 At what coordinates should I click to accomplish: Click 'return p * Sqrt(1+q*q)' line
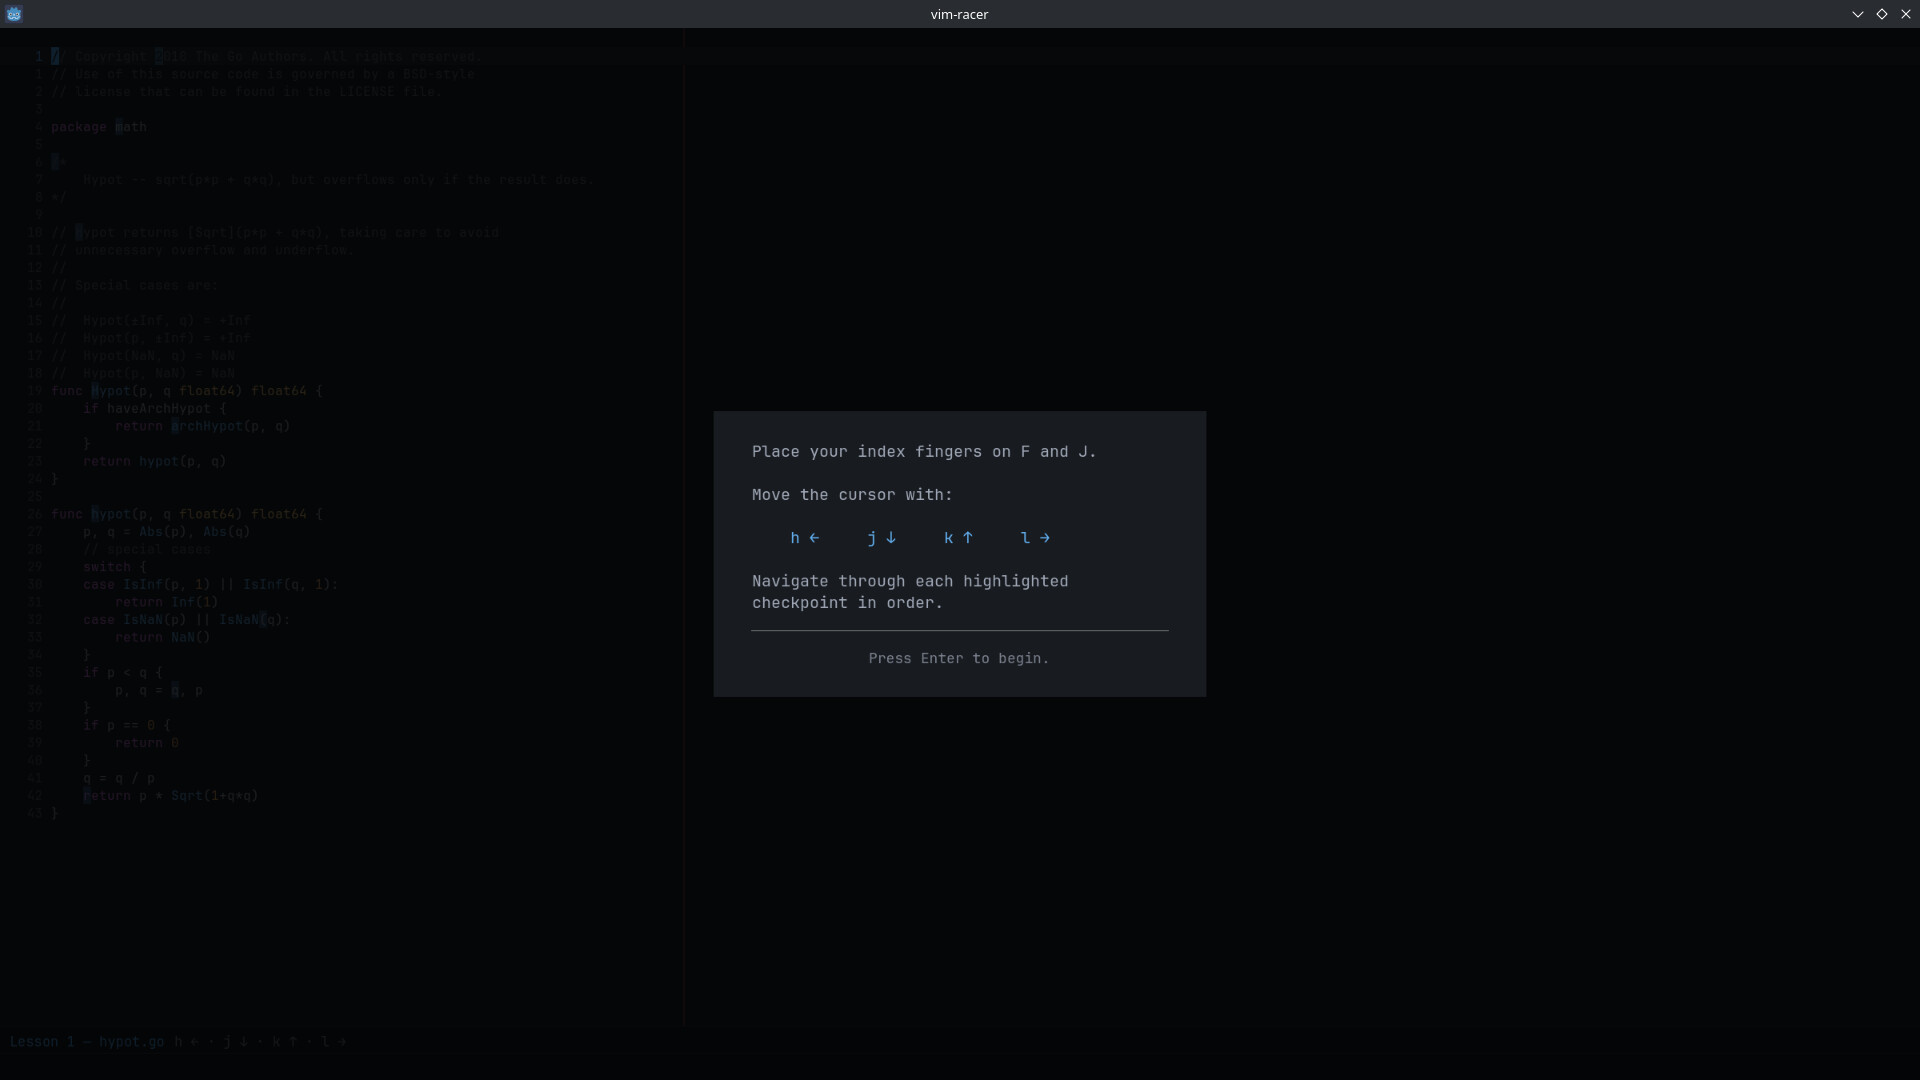click(171, 796)
